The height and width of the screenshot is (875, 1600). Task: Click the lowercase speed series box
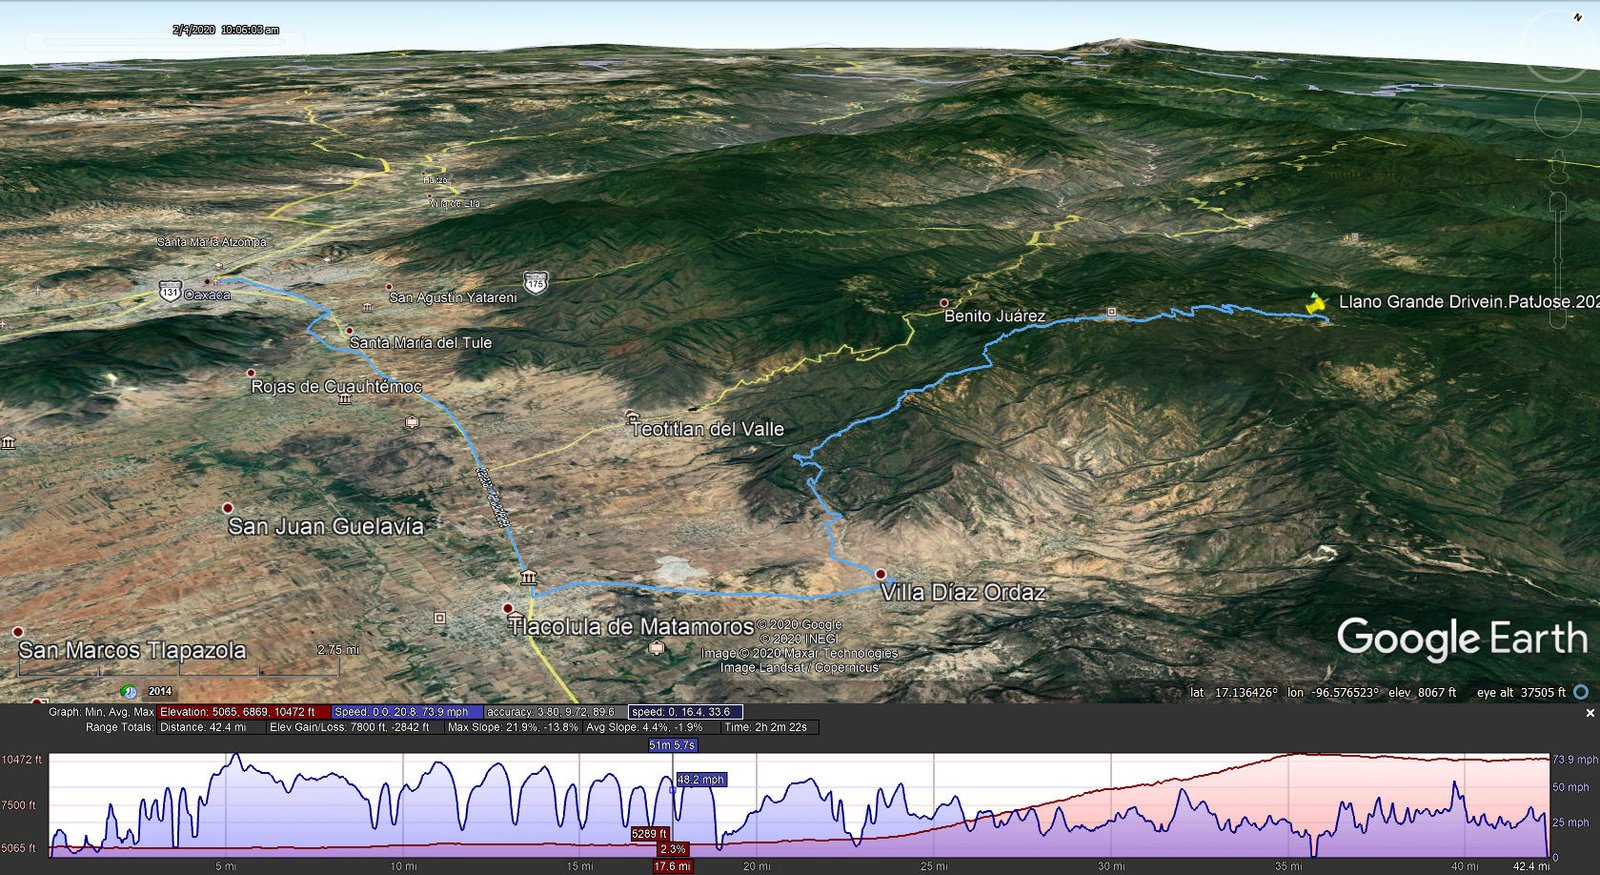click(685, 712)
